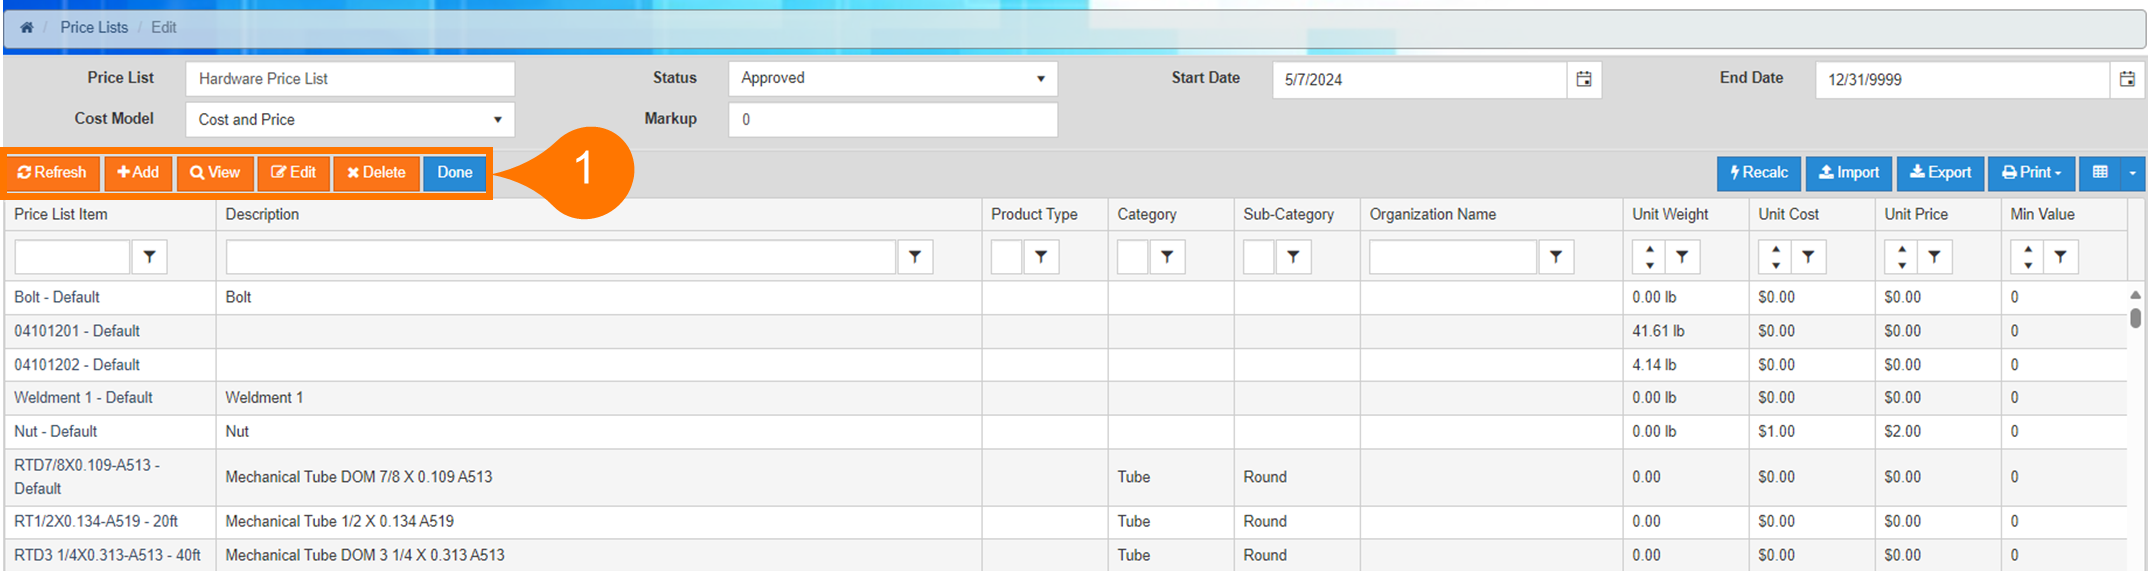Screen dimensions: 2148x571
Task: Click the Description column filter icon
Action: coord(915,257)
